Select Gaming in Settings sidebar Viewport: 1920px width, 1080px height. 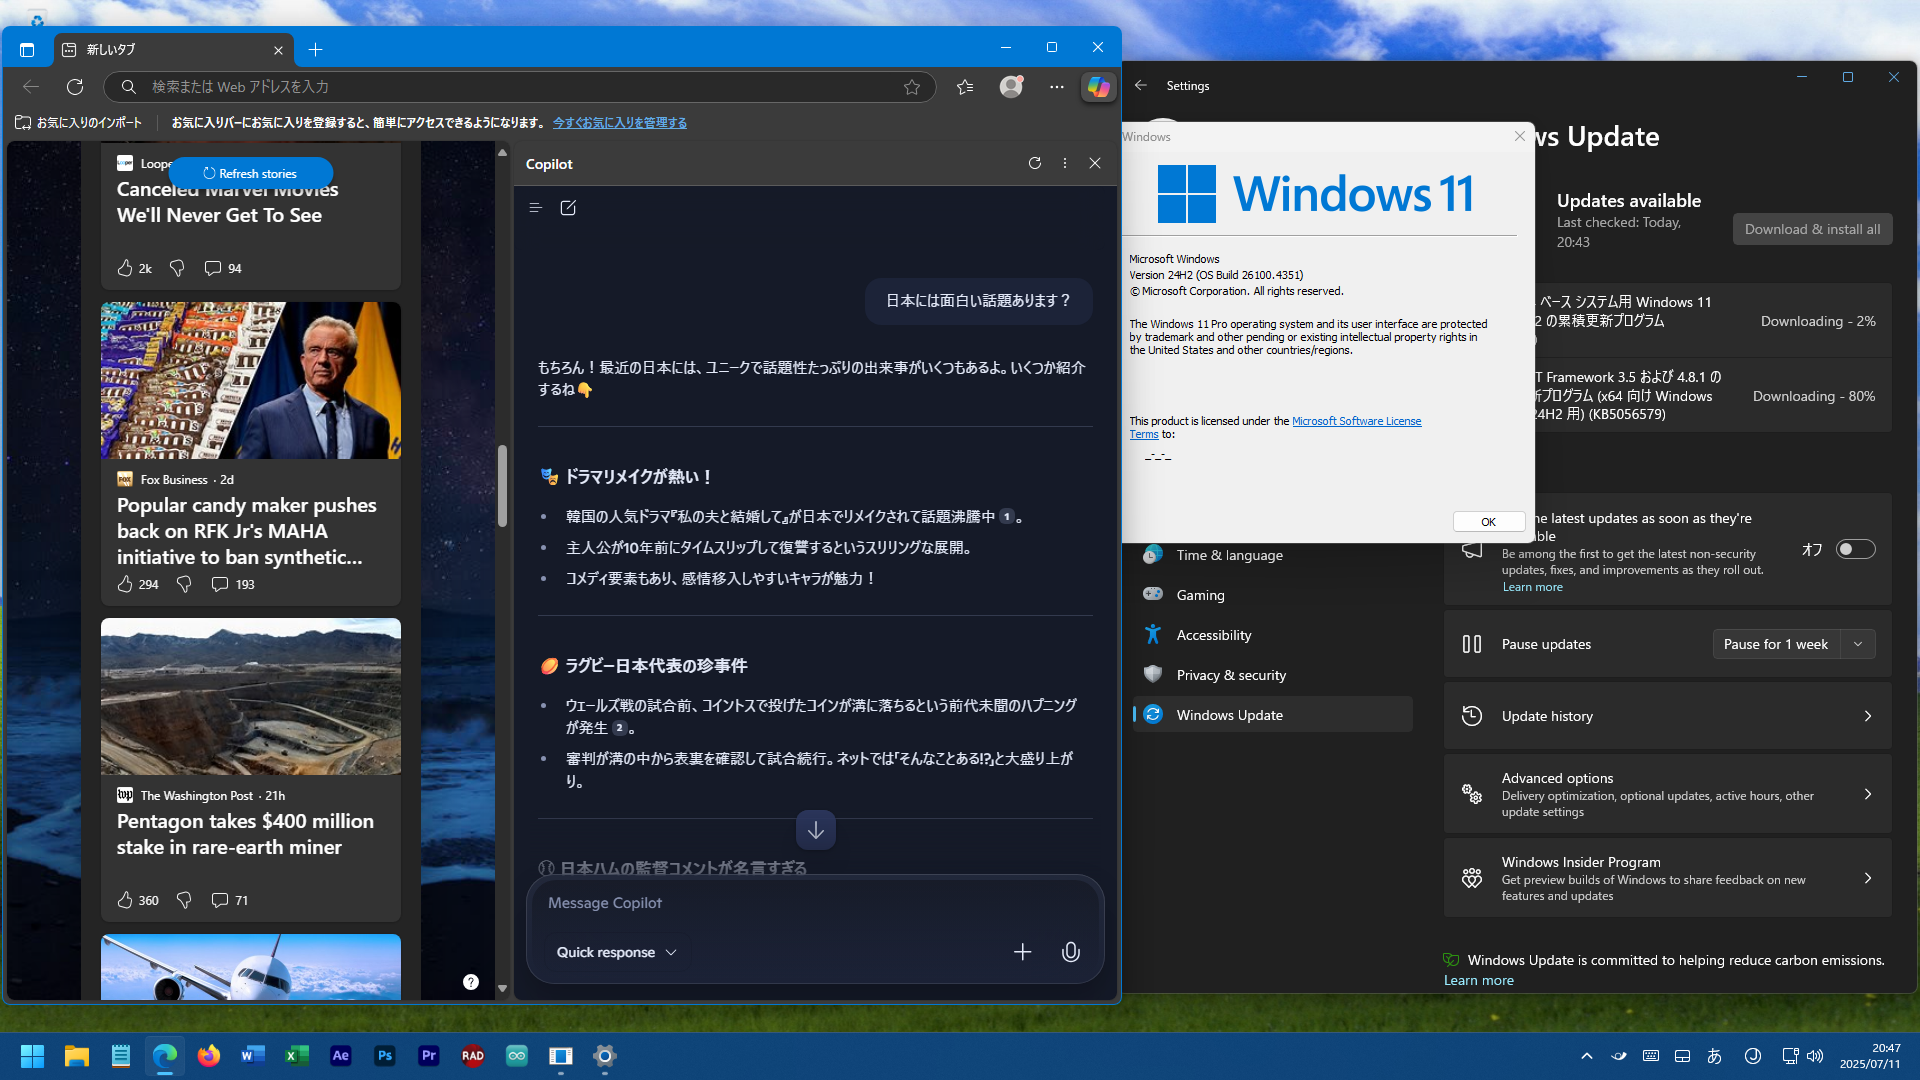tap(1272, 595)
